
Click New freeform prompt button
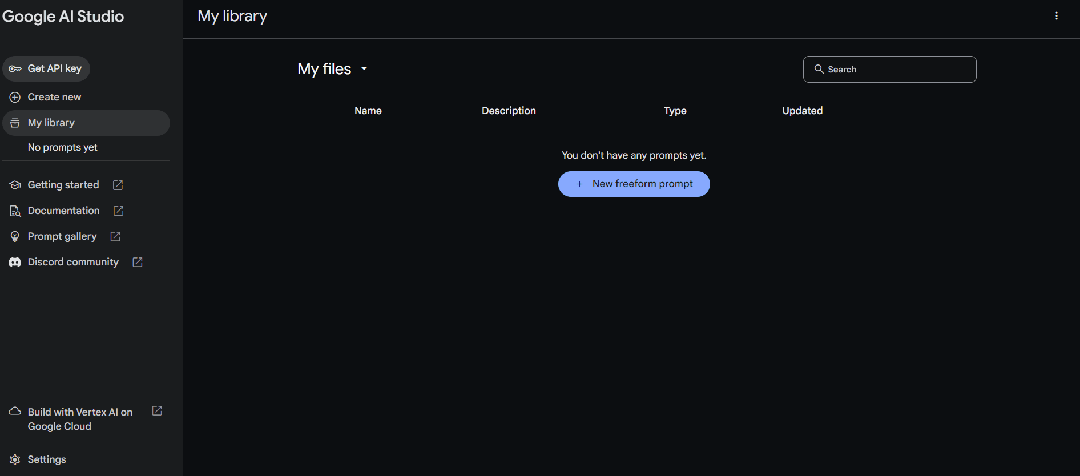[634, 184]
